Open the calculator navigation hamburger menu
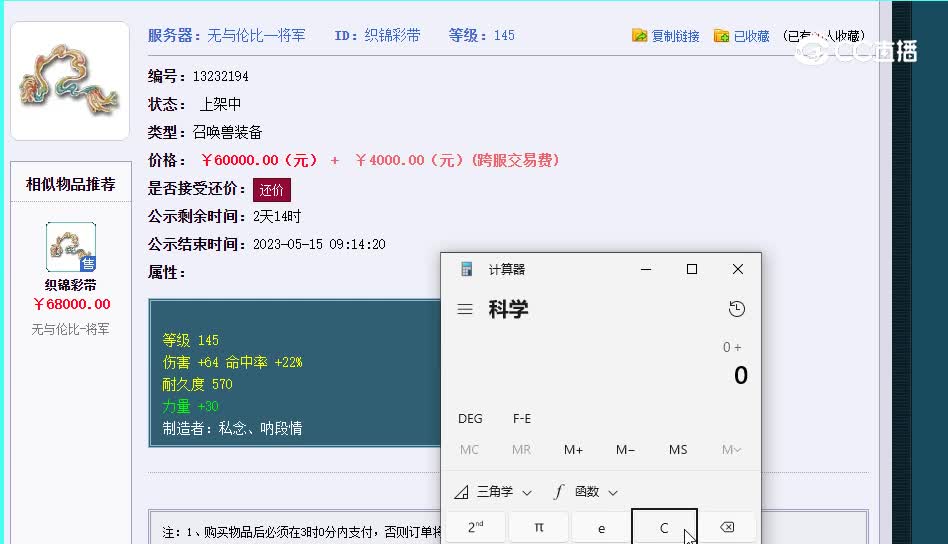 tap(464, 309)
